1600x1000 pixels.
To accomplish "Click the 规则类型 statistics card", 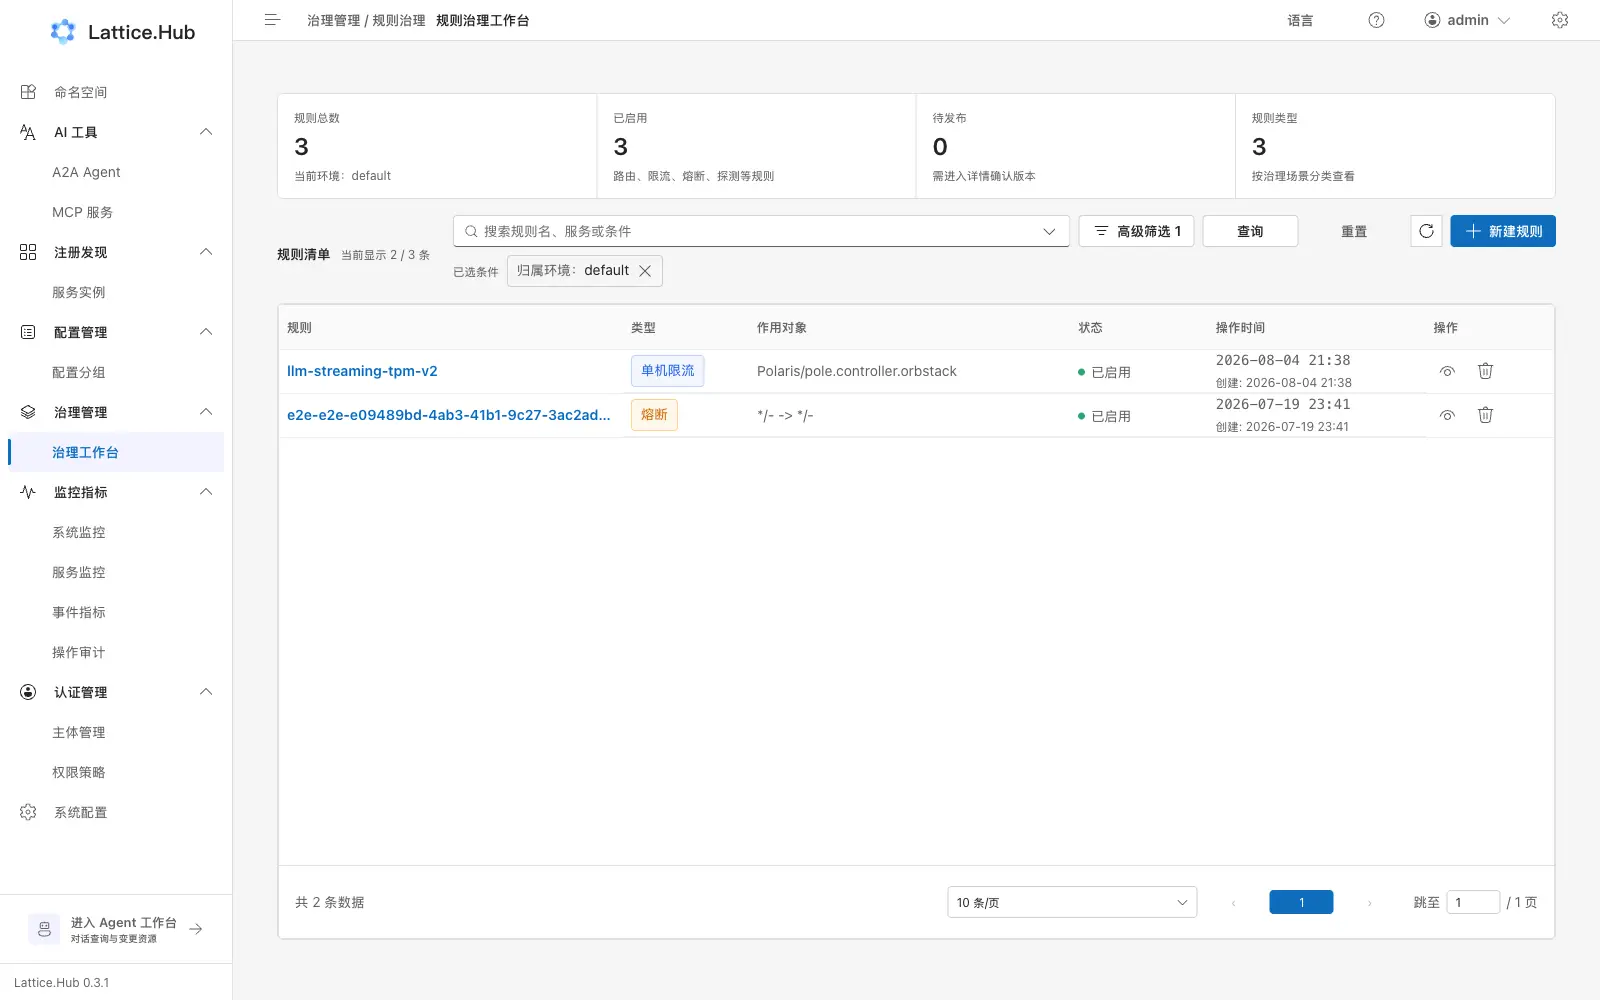I will pos(1395,146).
